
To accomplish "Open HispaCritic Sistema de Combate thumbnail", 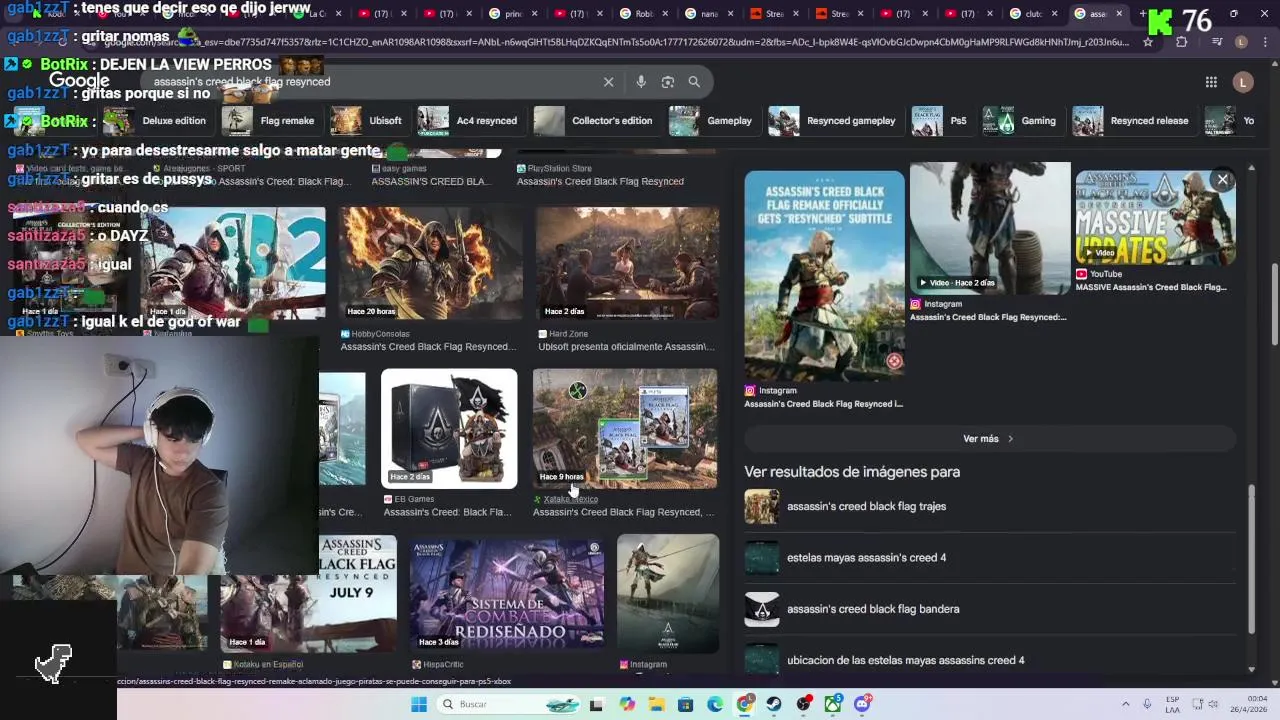I will pos(507,593).
